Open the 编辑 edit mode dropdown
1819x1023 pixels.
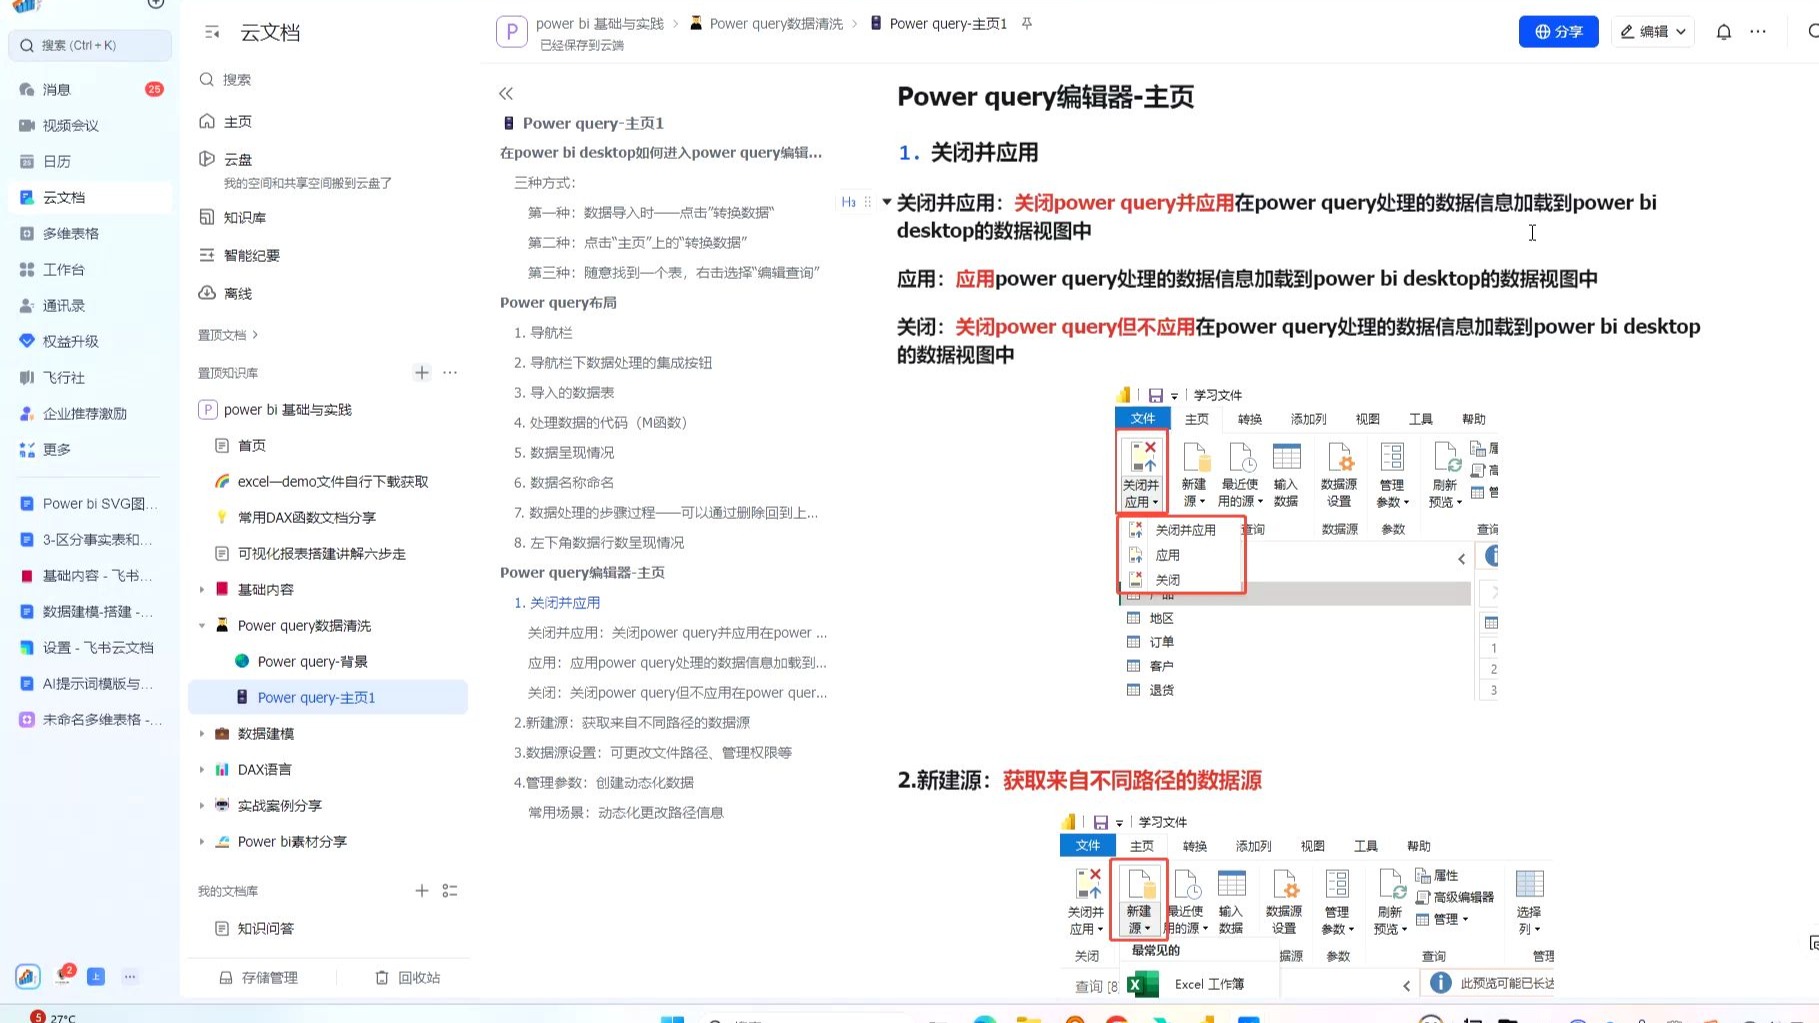[1653, 32]
